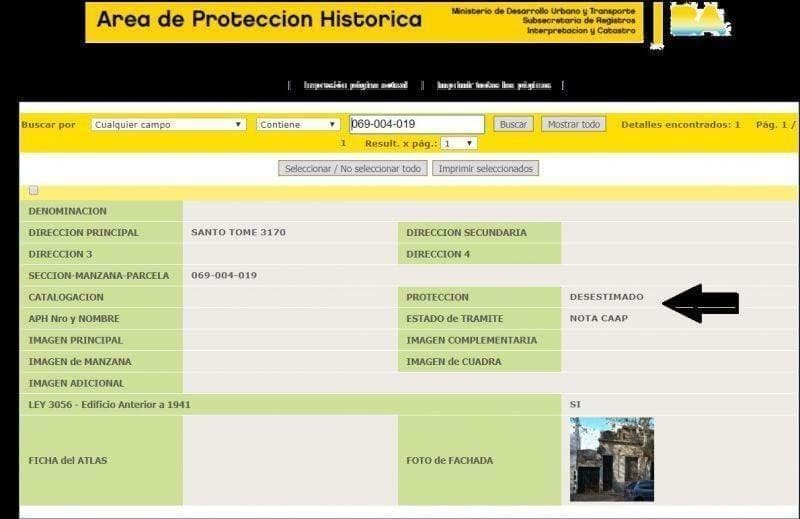This screenshot has height=519, width=800.
Task: Click the 'Area de Proteccion Historica' banner
Action: click(x=260, y=20)
